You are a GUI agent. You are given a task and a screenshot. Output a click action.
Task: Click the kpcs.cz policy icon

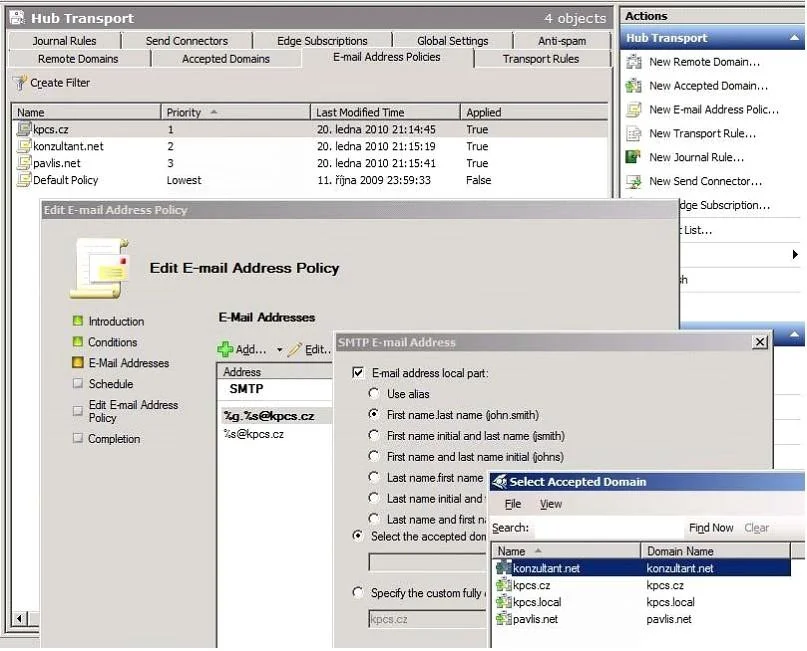point(24,129)
